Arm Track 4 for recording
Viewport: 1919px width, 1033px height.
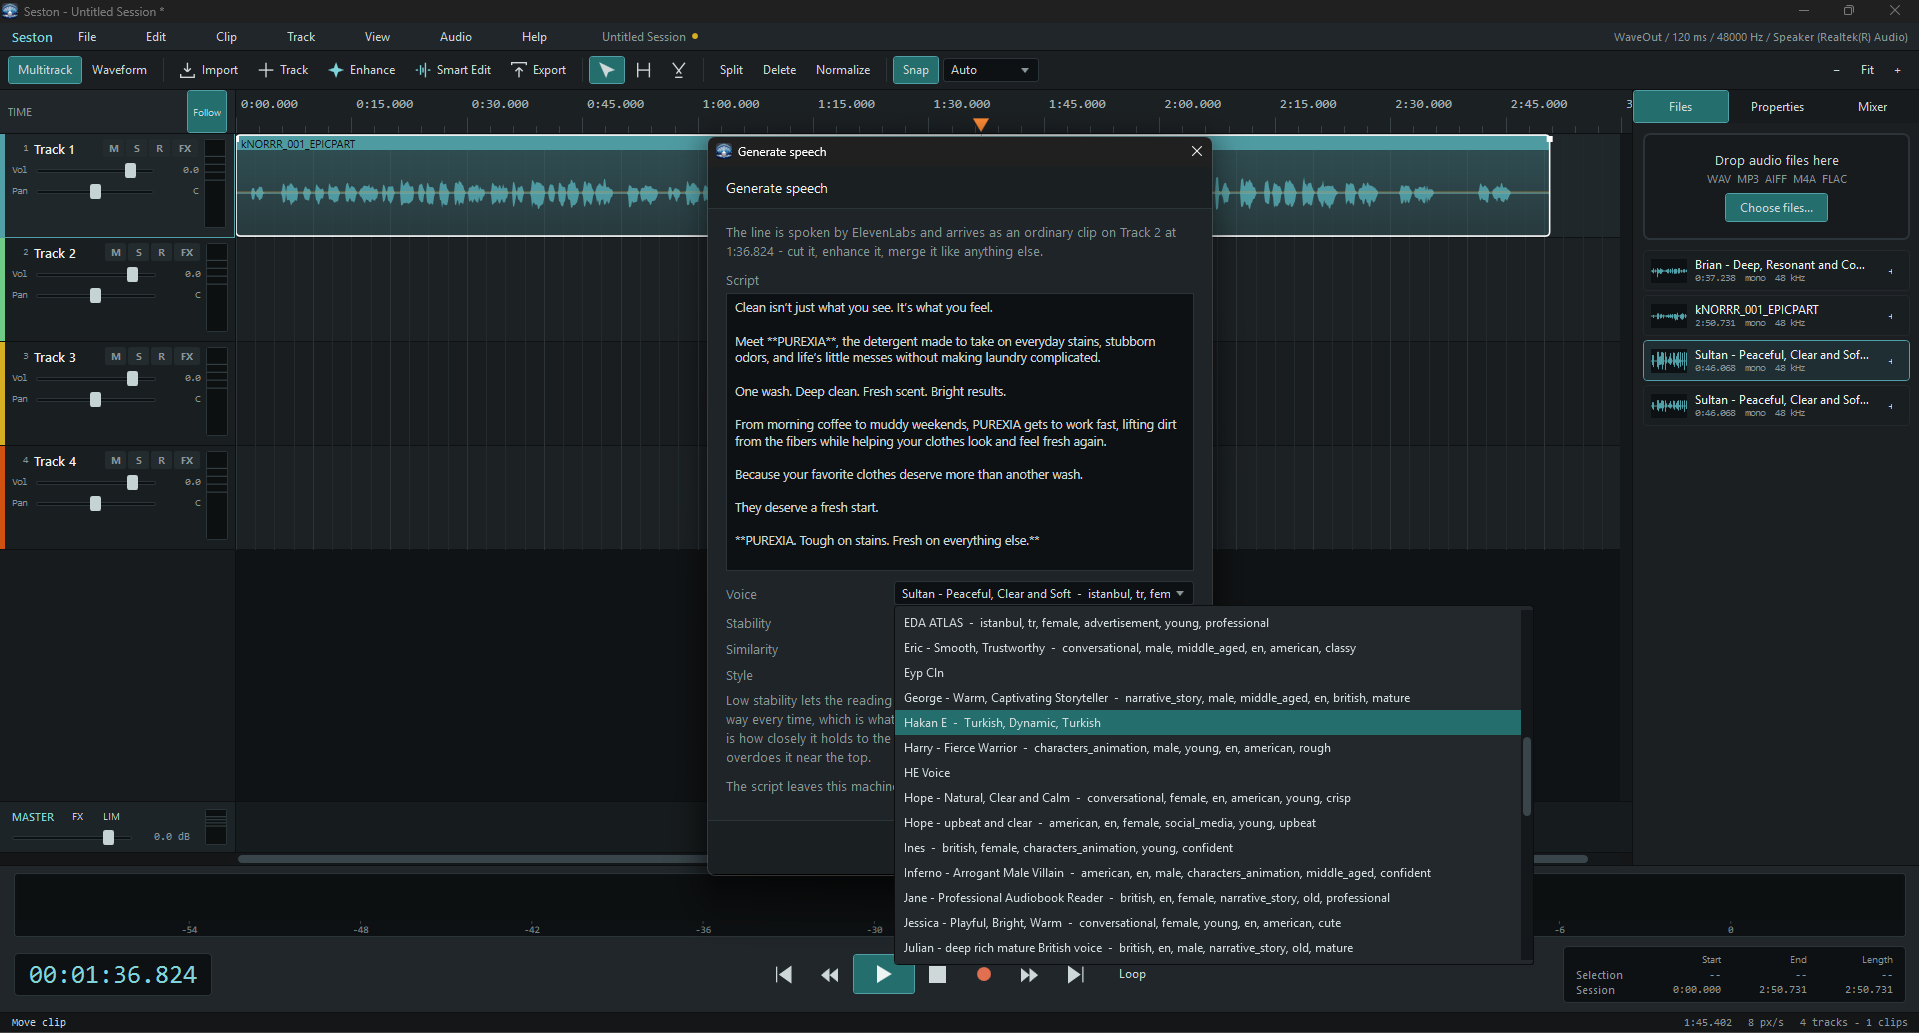point(162,461)
